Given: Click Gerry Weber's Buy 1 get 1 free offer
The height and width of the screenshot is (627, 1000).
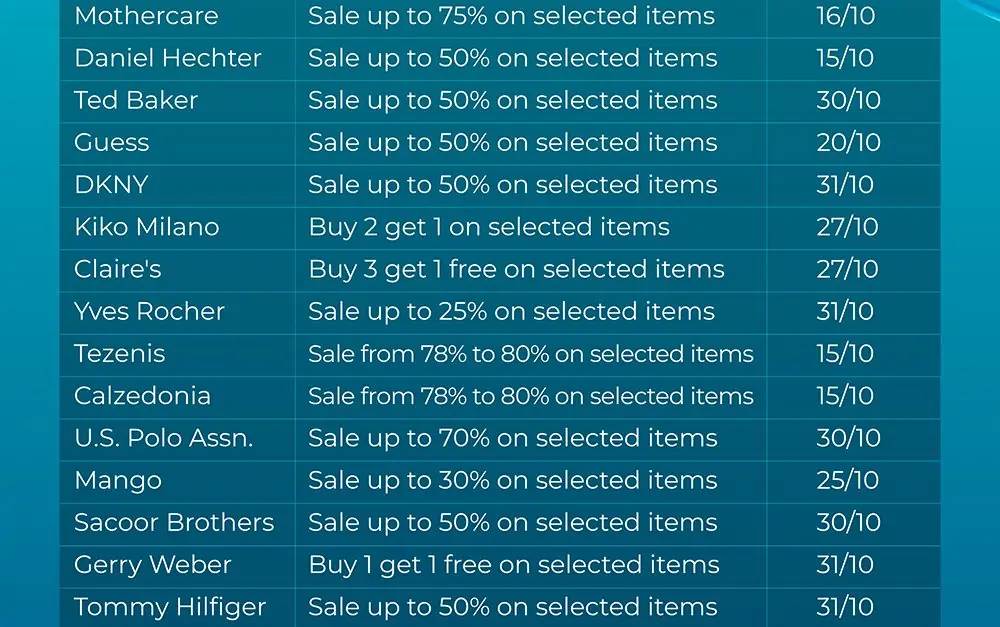Looking at the screenshot, I should click(x=514, y=564).
